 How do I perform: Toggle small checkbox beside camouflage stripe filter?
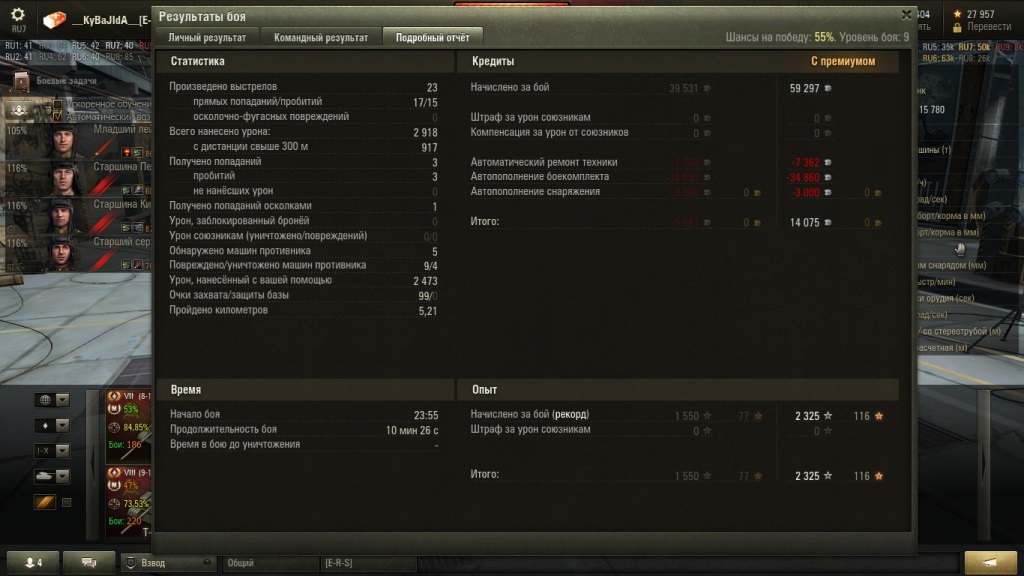point(66,502)
